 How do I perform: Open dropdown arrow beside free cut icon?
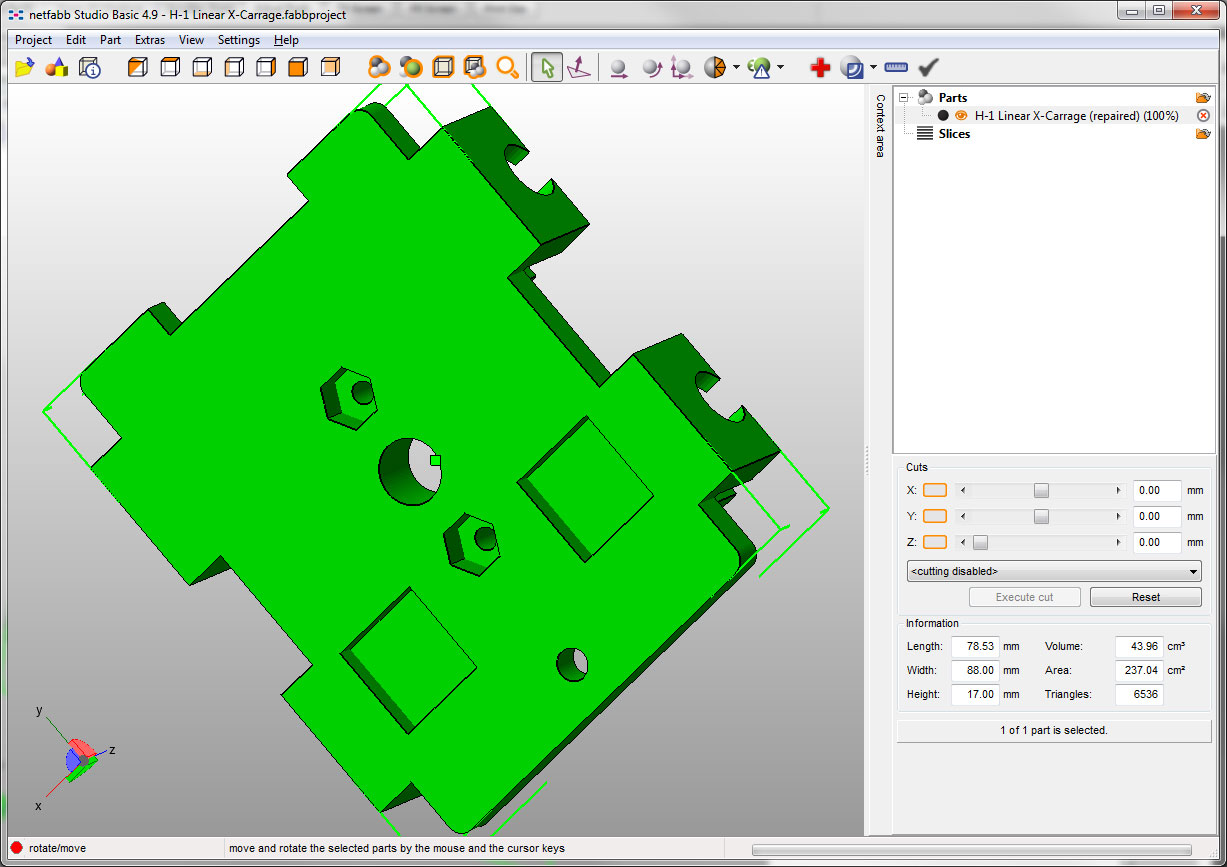737,68
